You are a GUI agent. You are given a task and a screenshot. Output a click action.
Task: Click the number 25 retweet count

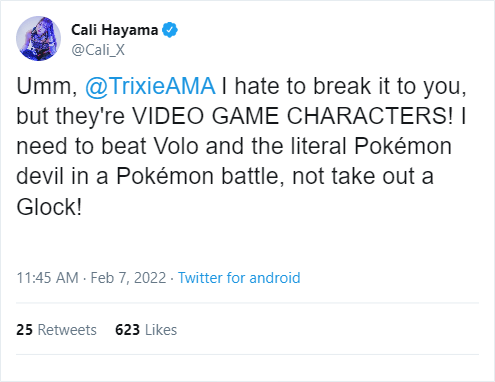pos(24,330)
